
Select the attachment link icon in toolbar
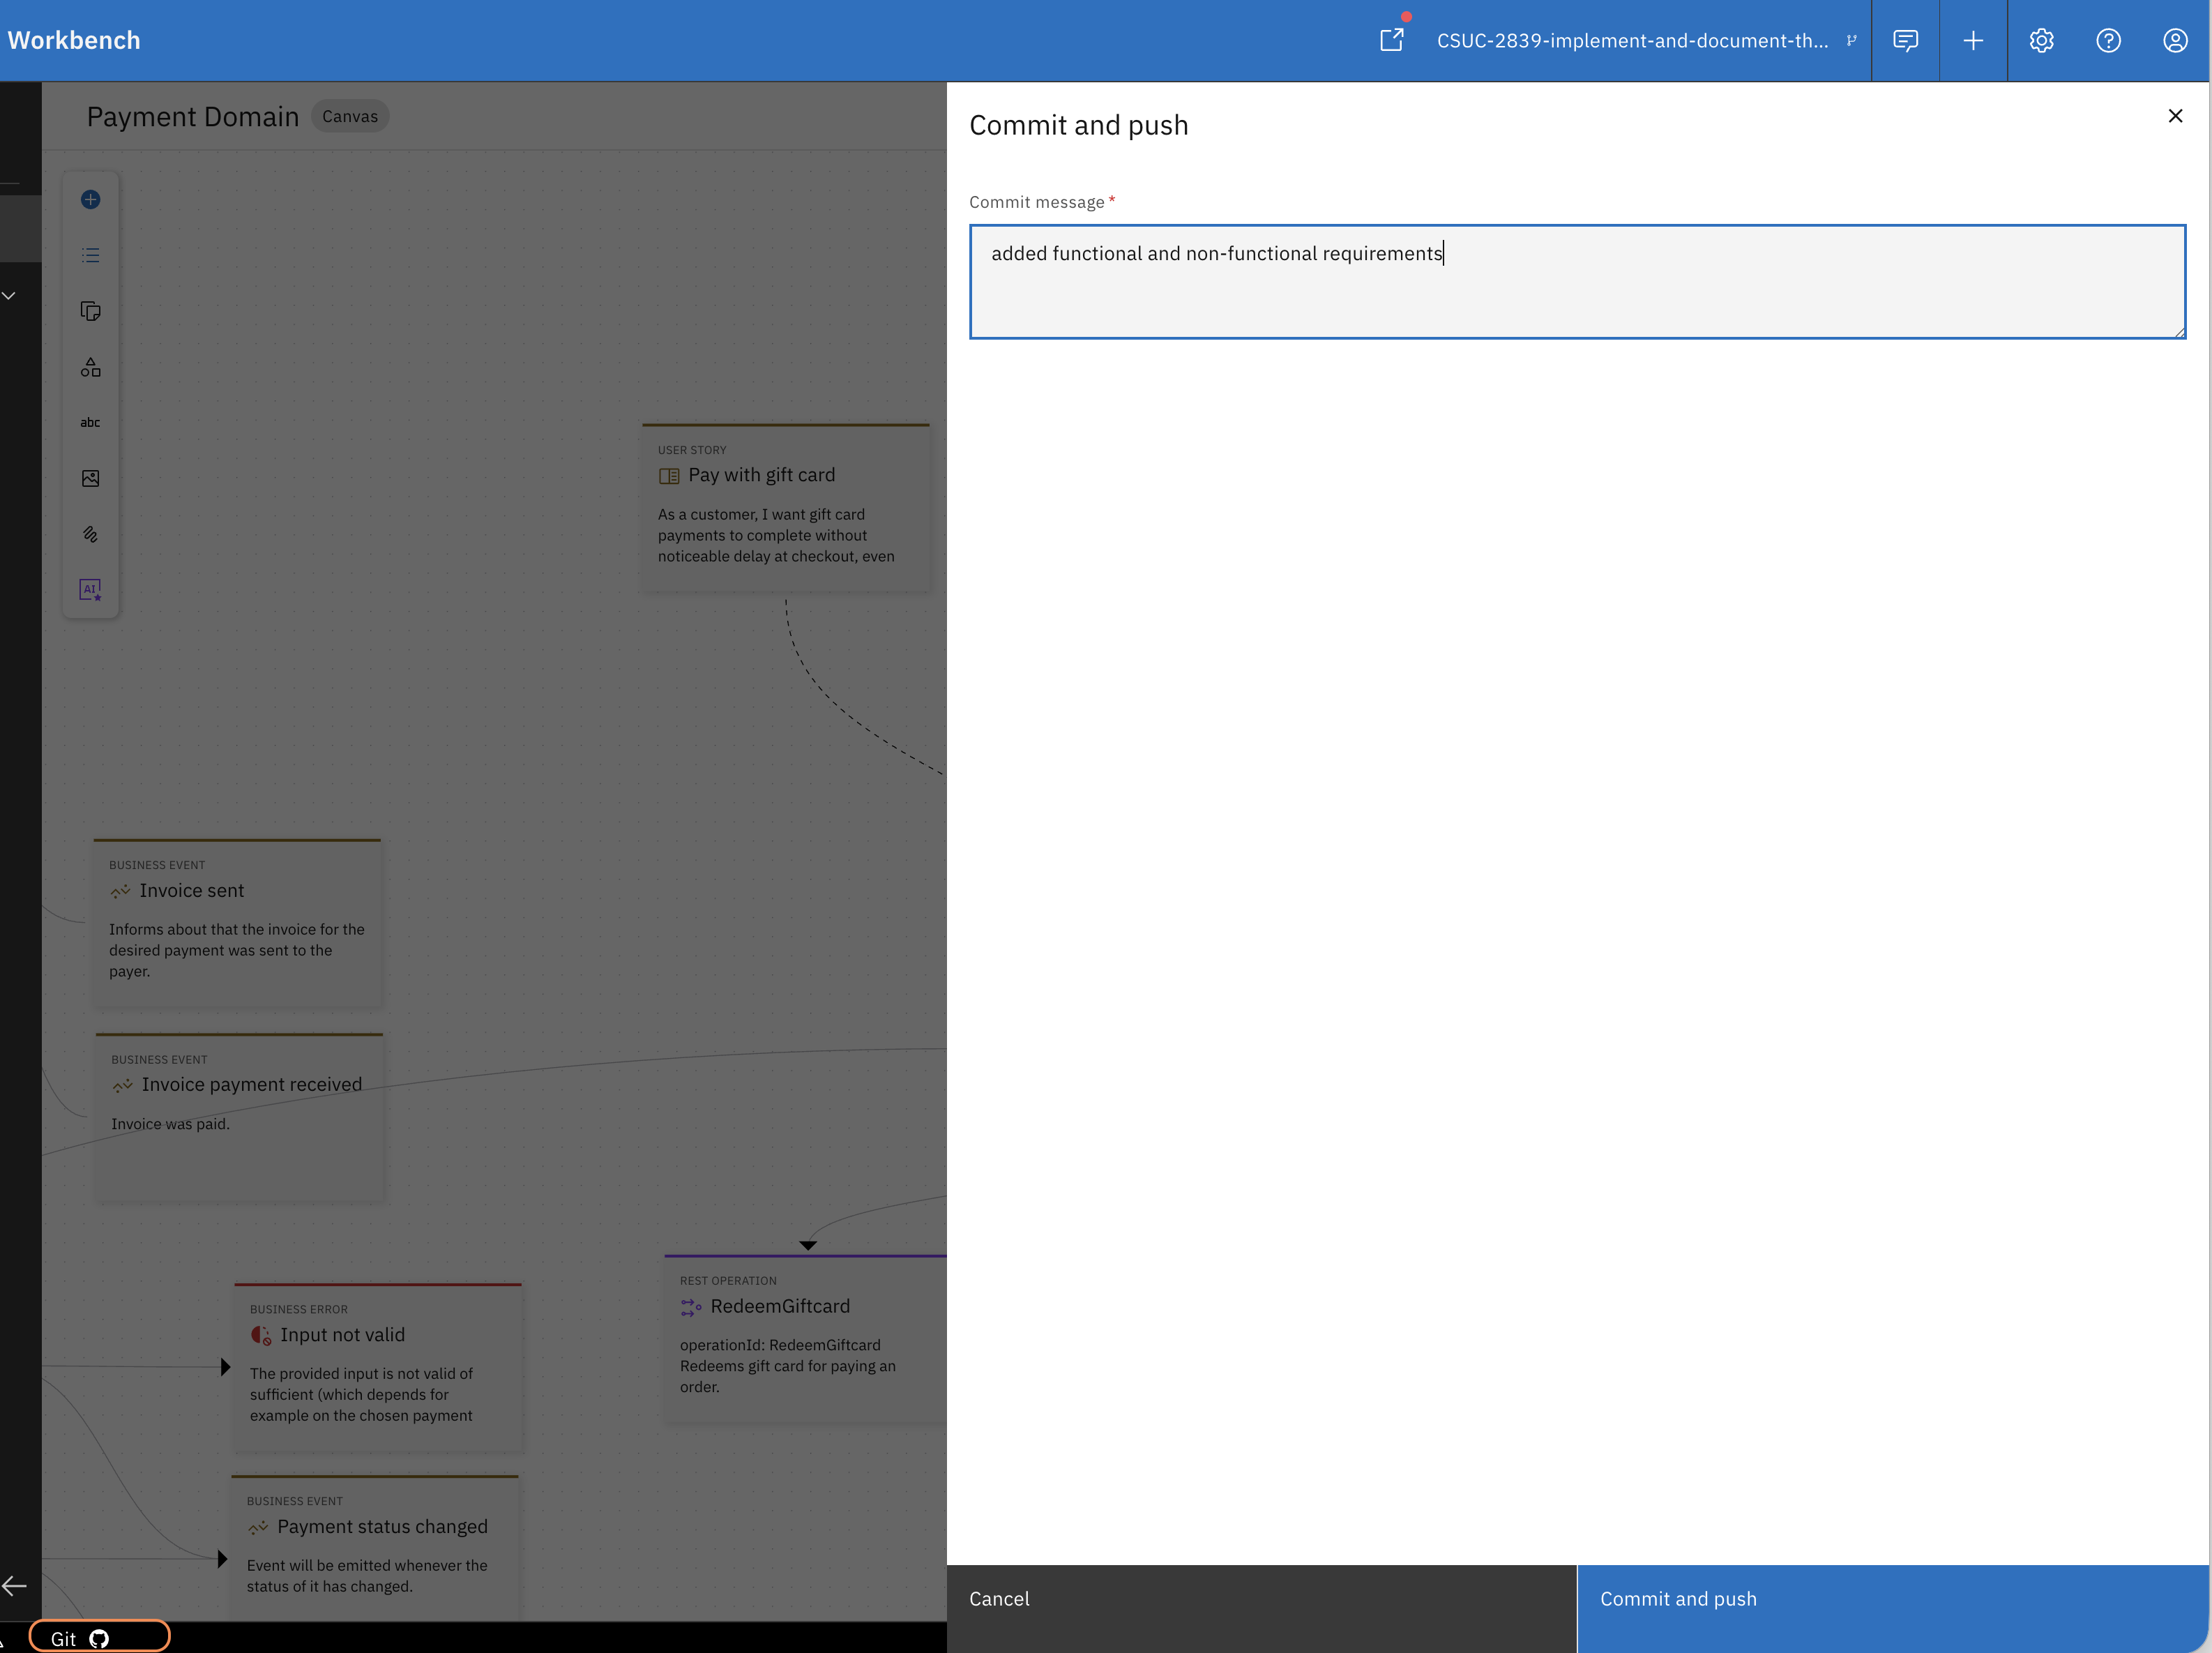point(90,534)
